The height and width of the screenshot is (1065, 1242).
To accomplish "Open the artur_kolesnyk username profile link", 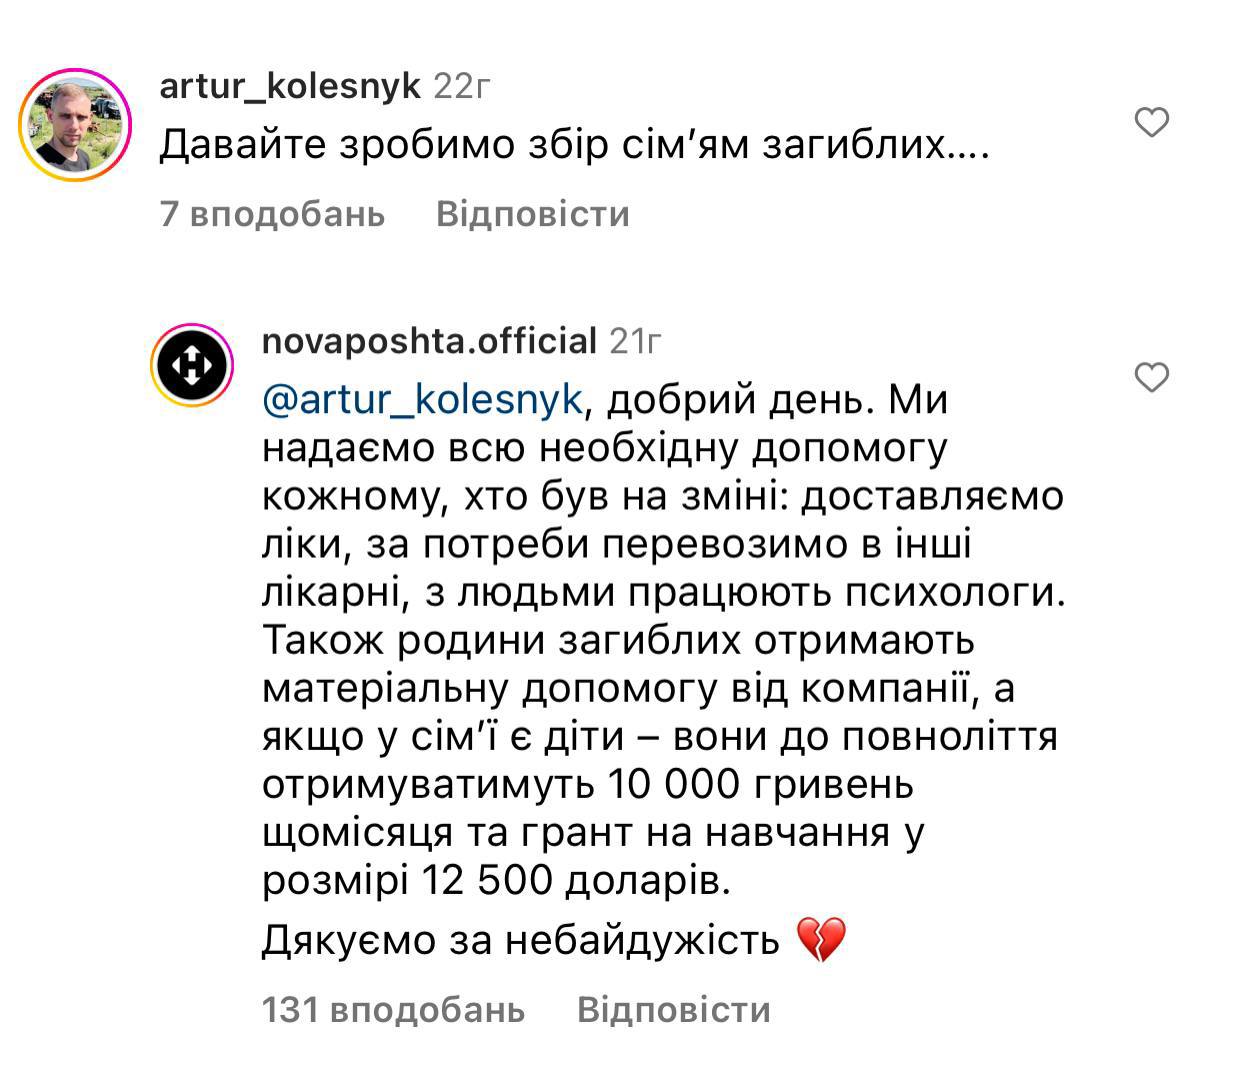I will (x=290, y=87).
